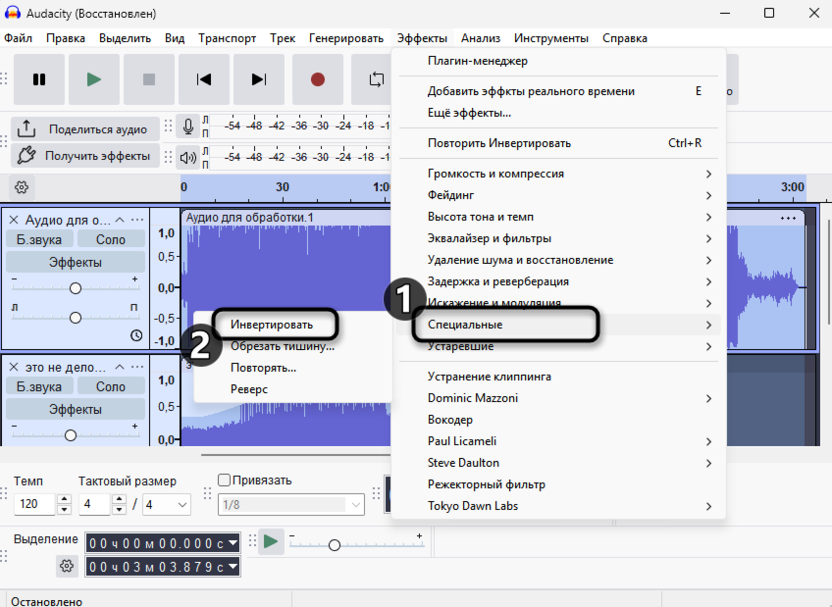Click the speaker icon on the playback meter
This screenshot has height=607, width=832.
[x=189, y=157]
